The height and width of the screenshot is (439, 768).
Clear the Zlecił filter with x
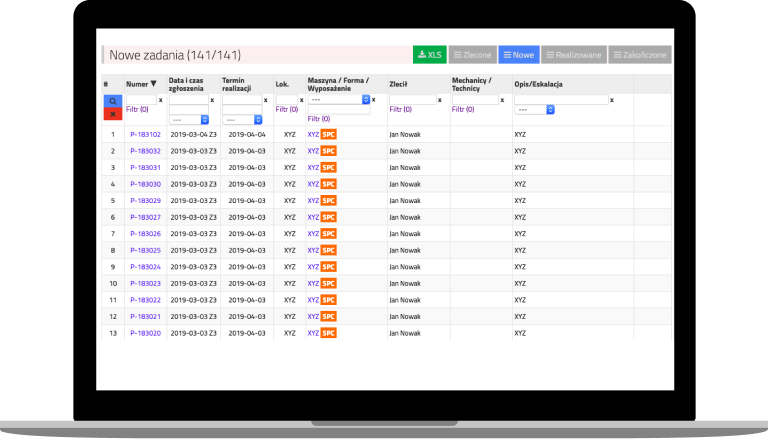tap(440, 100)
